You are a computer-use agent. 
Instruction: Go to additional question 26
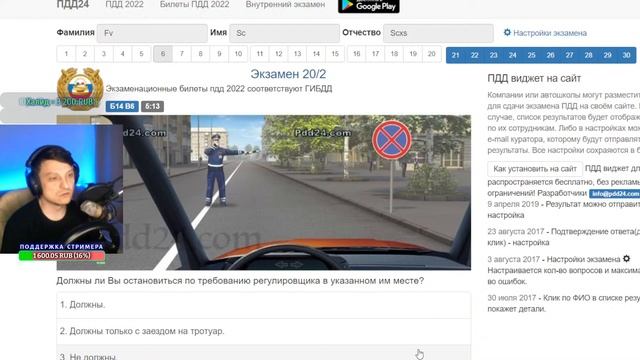click(x=550, y=55)
